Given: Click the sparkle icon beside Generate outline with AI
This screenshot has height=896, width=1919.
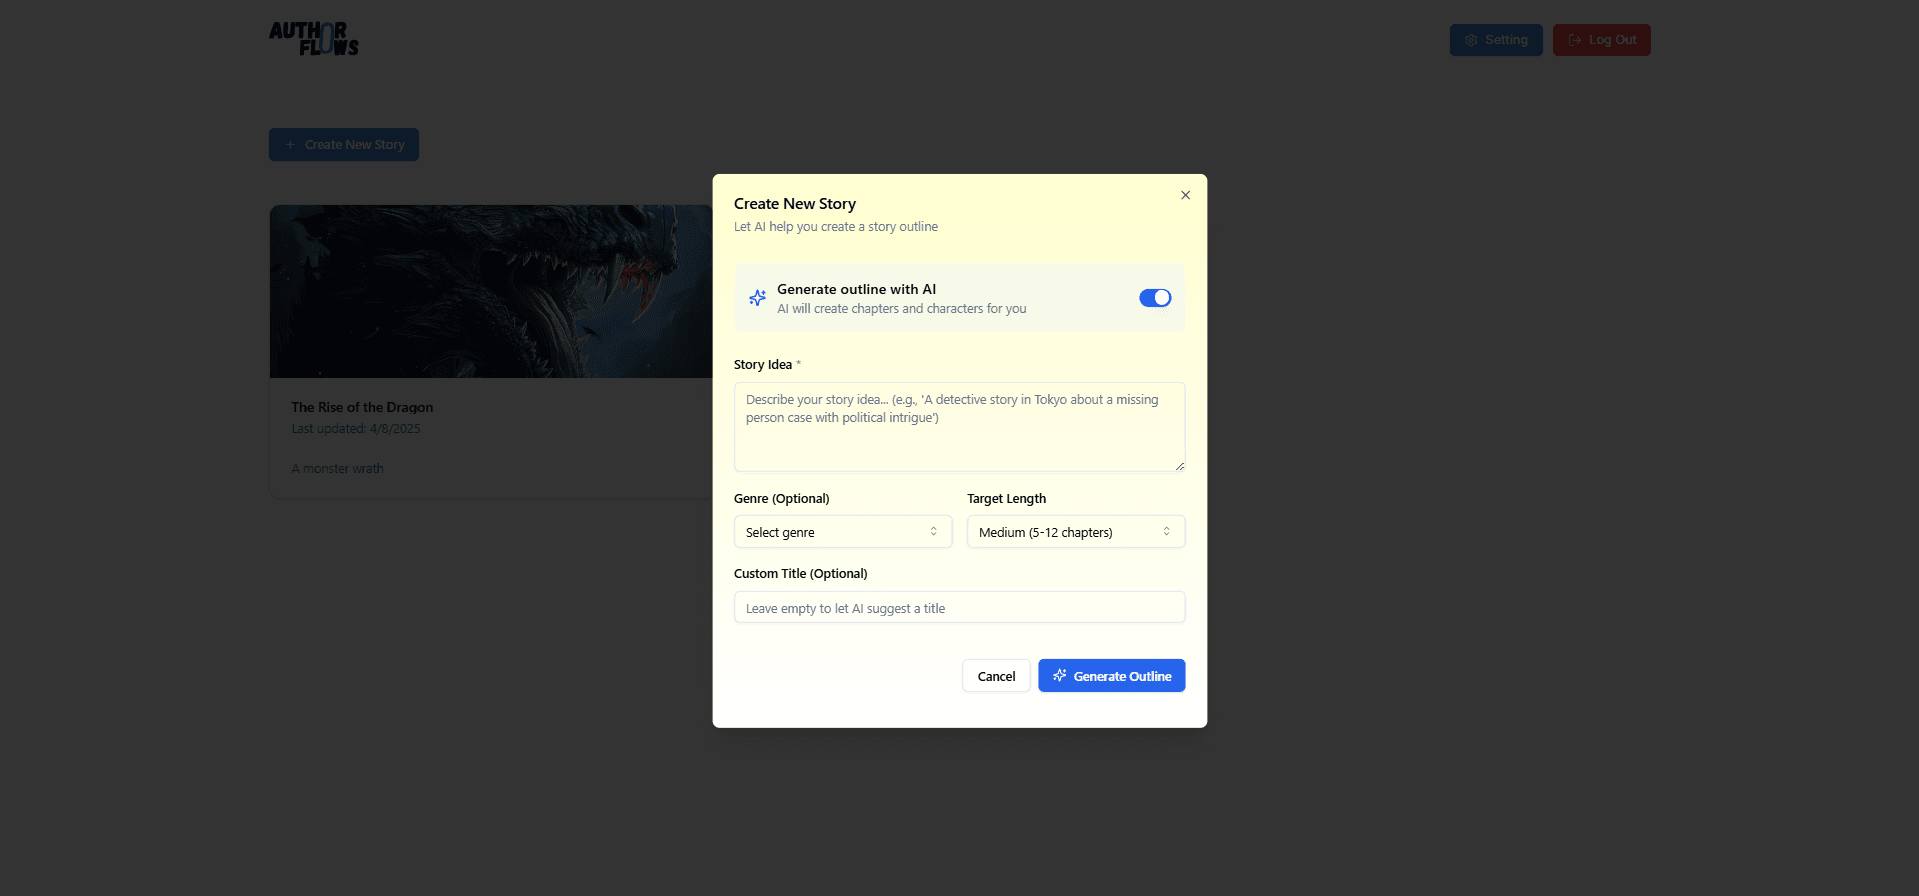Looking at the screenshot, I should (x=757, y=298).
